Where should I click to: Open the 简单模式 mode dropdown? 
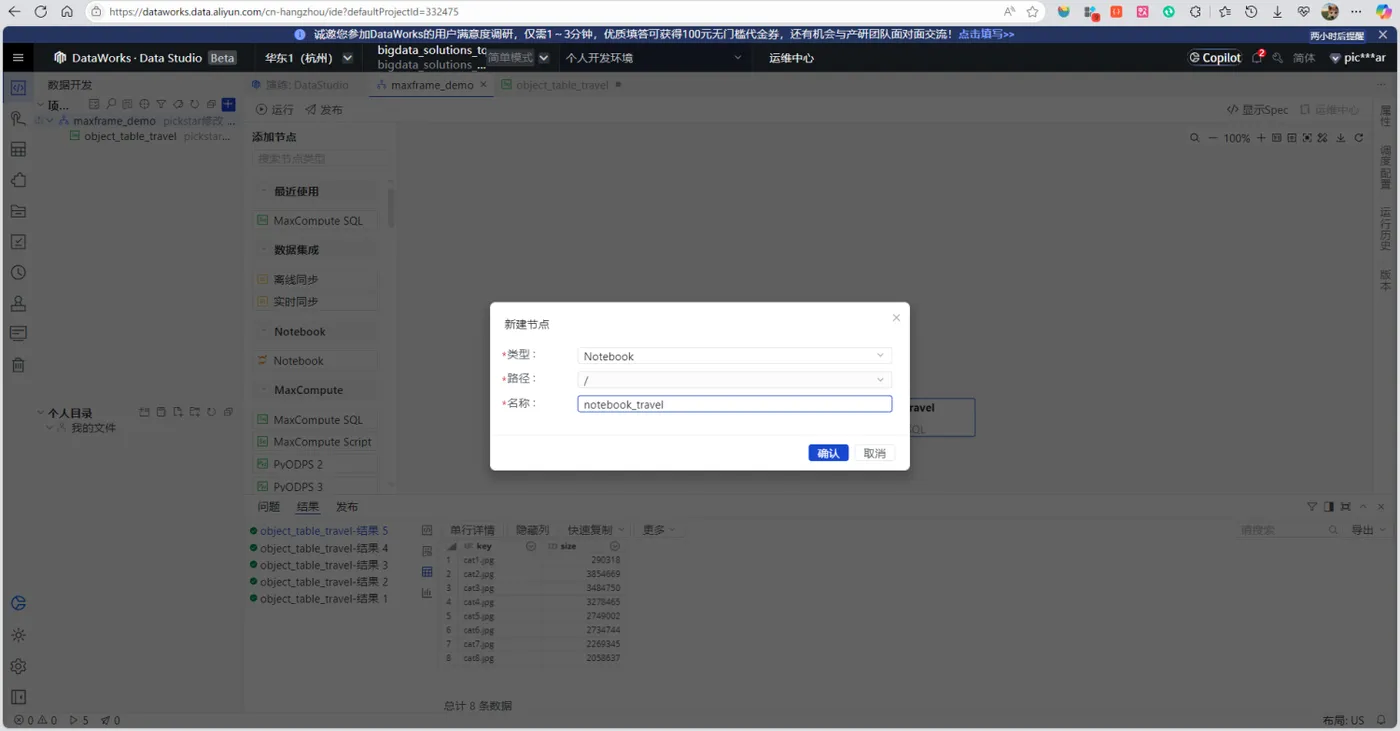coord(518,58)
